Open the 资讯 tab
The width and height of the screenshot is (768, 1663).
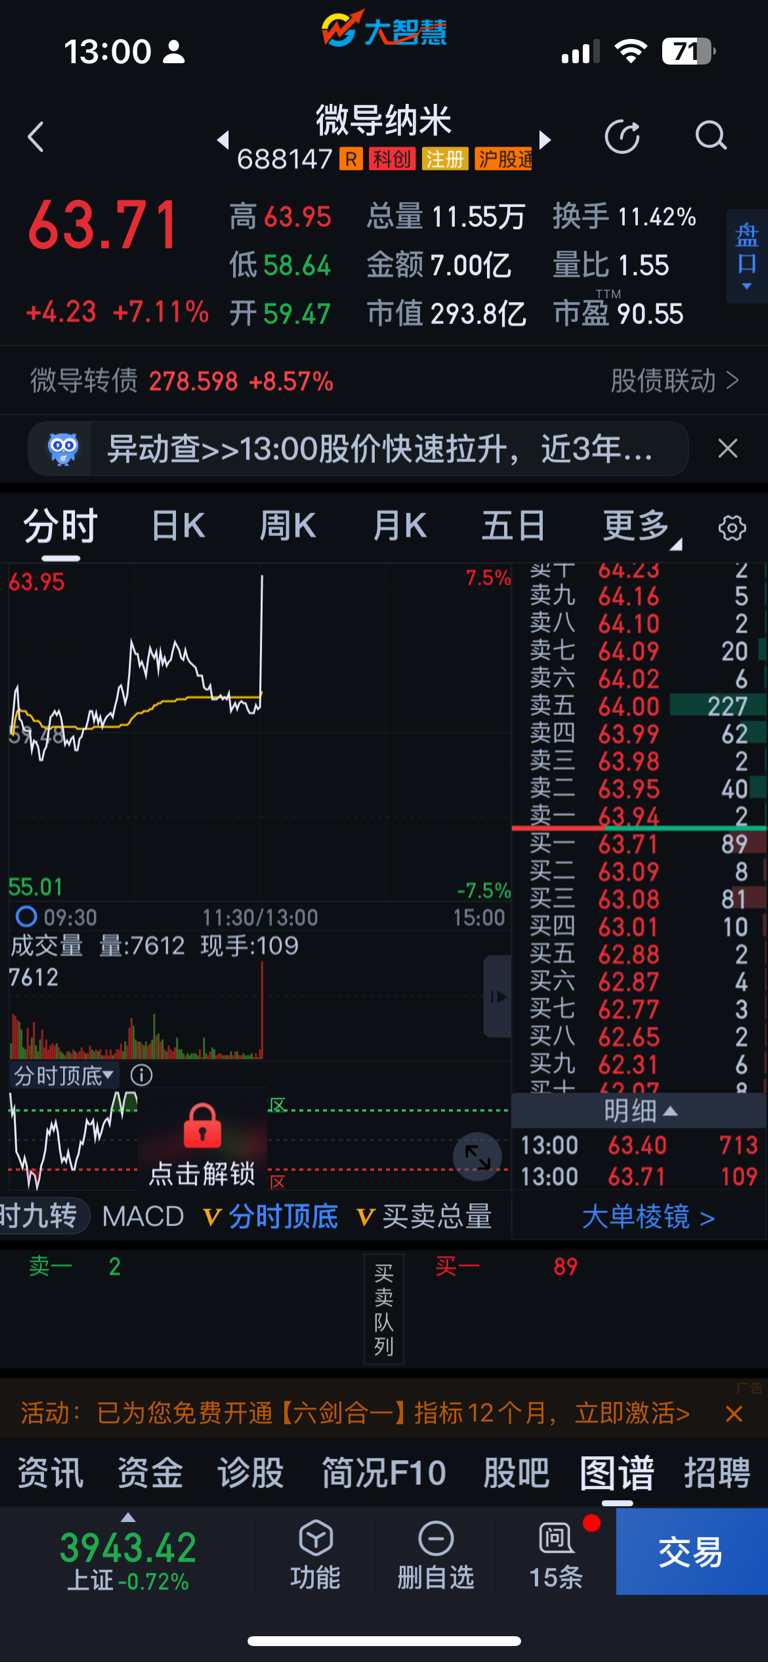(51, 1473)
